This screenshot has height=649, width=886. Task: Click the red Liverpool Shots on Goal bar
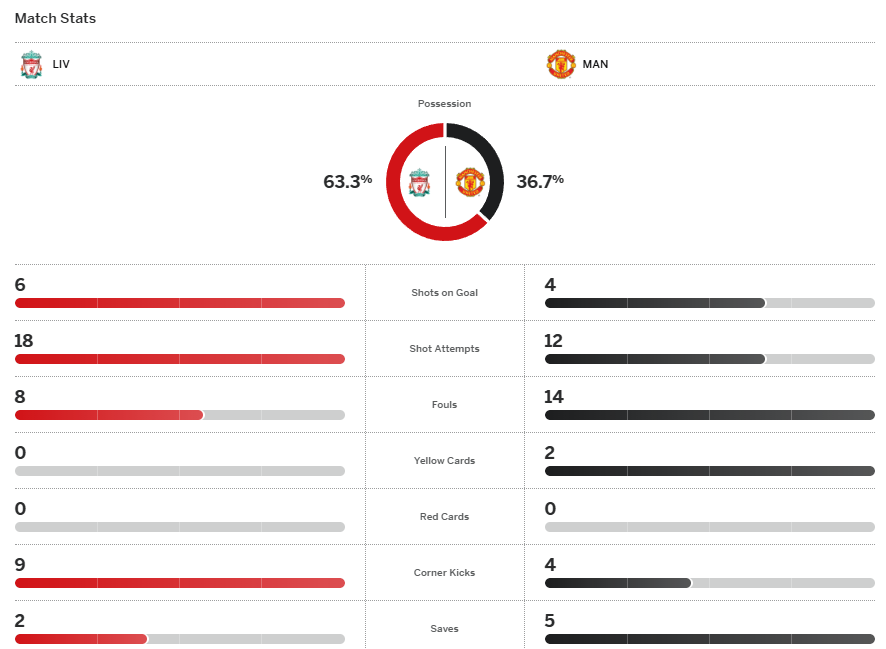coord(180,303)
